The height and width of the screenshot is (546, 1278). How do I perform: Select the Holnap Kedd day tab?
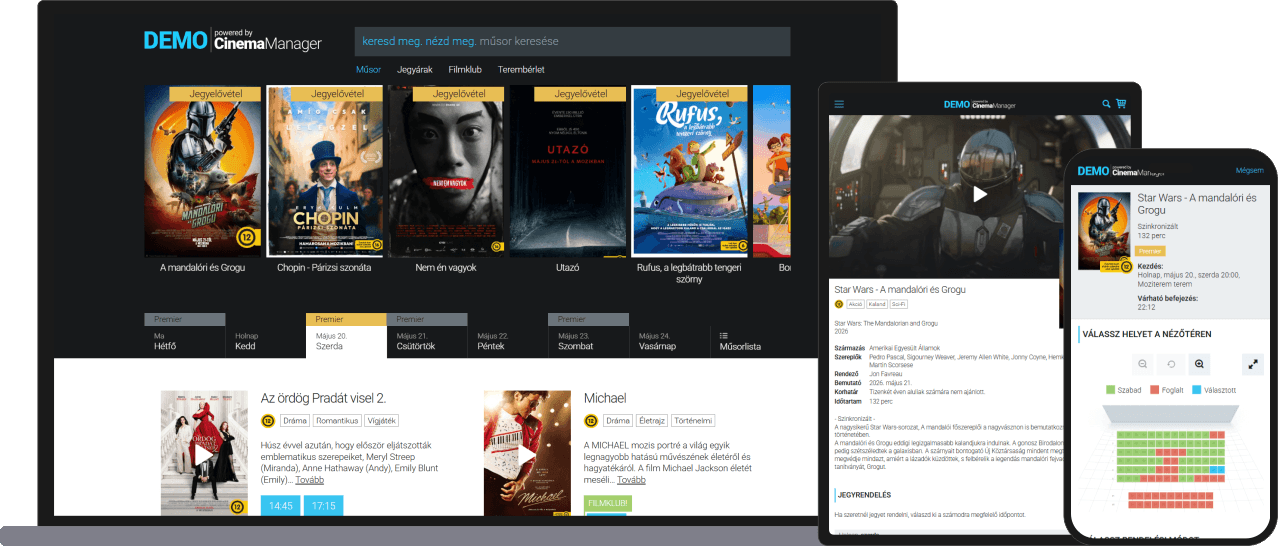[265, 341]
